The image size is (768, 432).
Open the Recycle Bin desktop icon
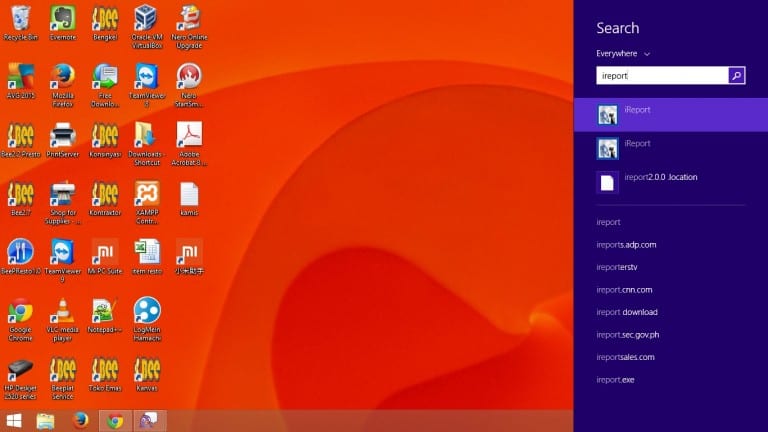coord(21,23)
